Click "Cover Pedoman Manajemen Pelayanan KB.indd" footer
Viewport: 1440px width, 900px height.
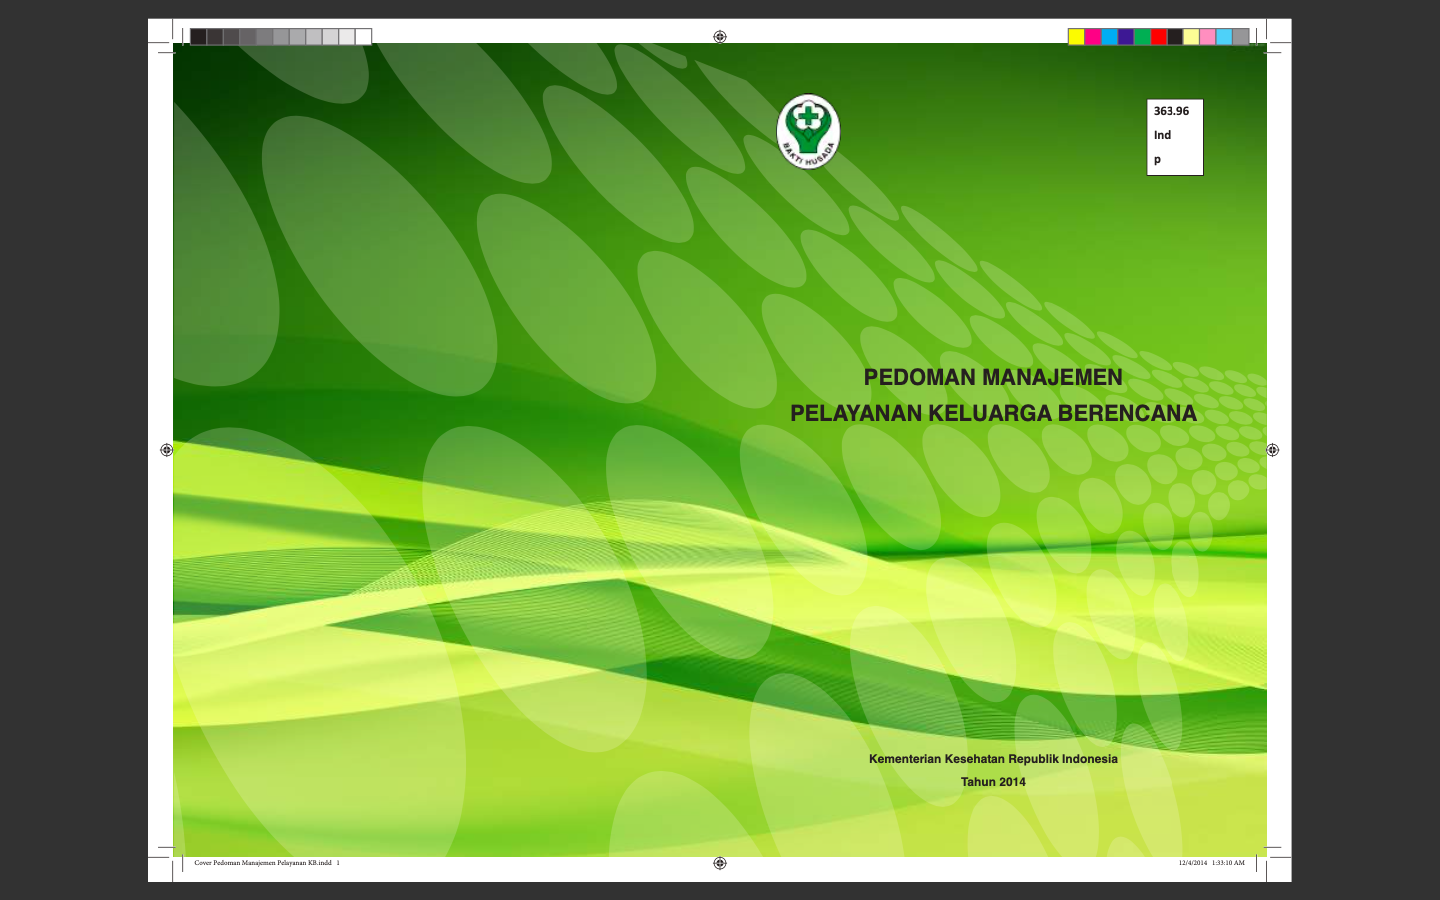[x=263, y=863]
